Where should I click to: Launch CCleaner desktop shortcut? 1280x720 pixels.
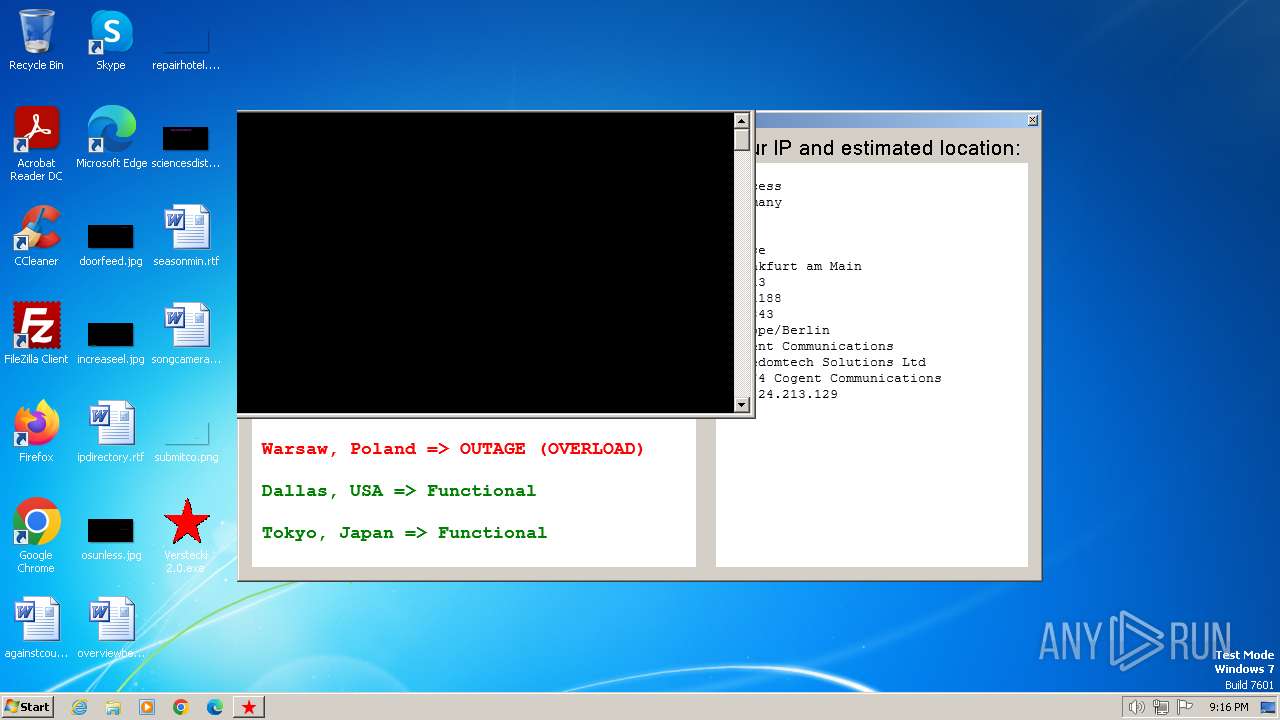tap(36, 236)
